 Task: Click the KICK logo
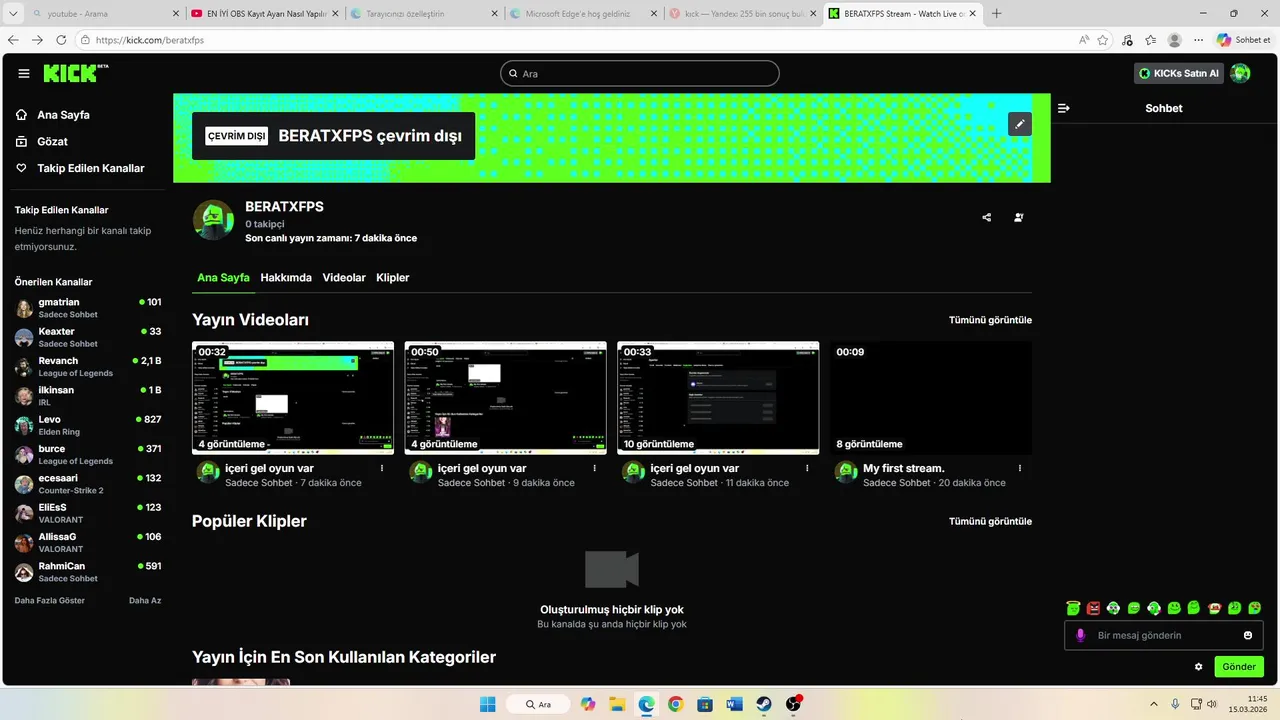(x=75, y=73)
